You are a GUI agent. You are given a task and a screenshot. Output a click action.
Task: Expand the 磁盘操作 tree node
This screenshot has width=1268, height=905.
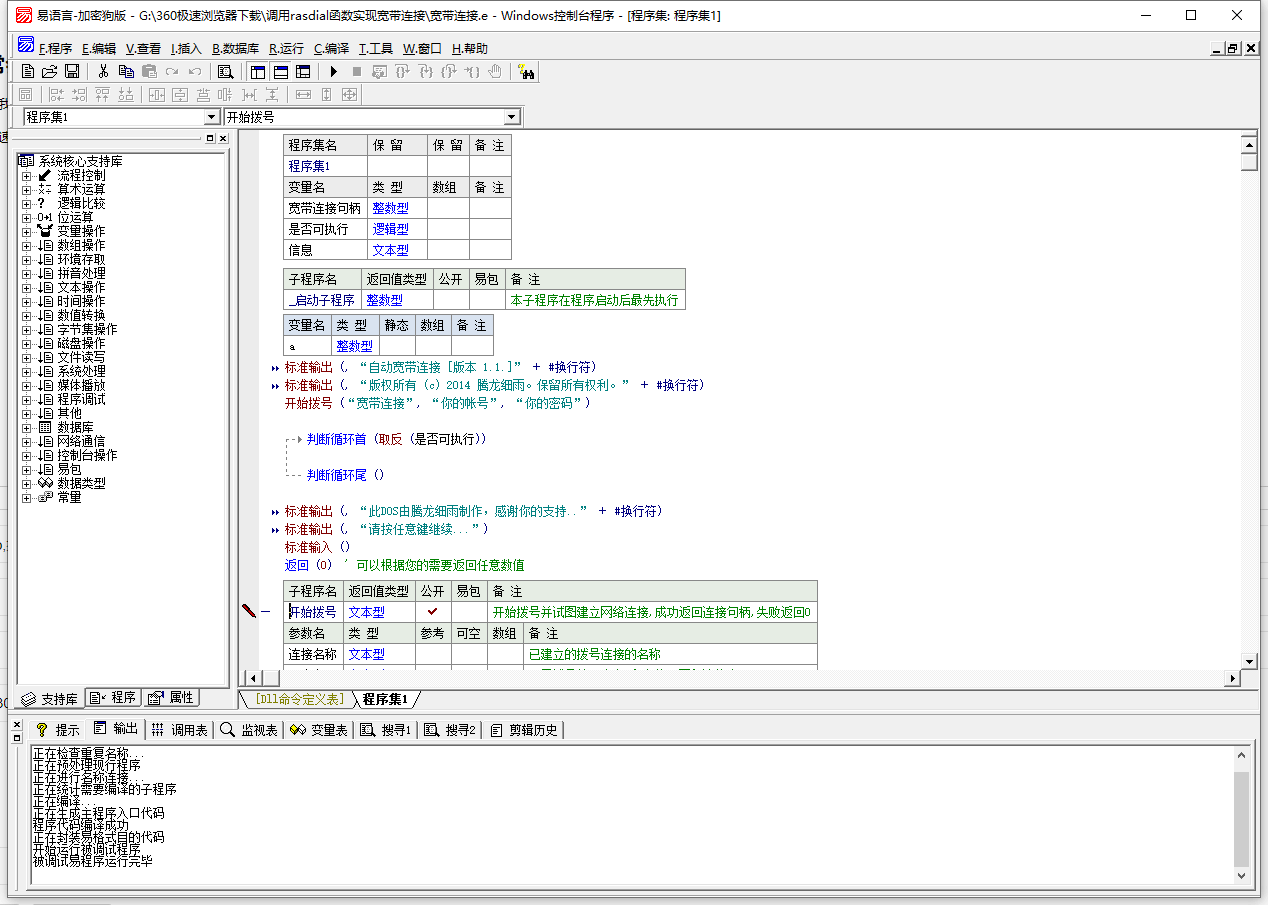pos(26,343)
